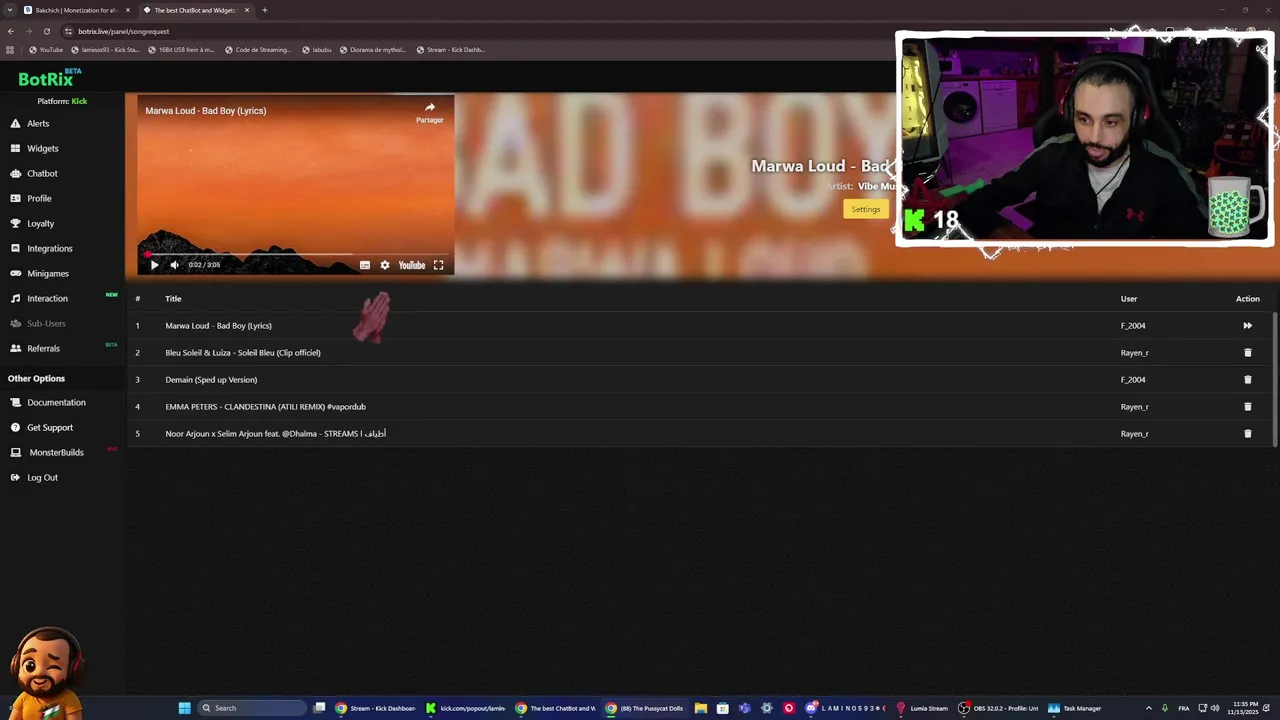The width and height of the screenshot is (1280, 720).
Task: Open the video on YouTube
Action: 412,265
